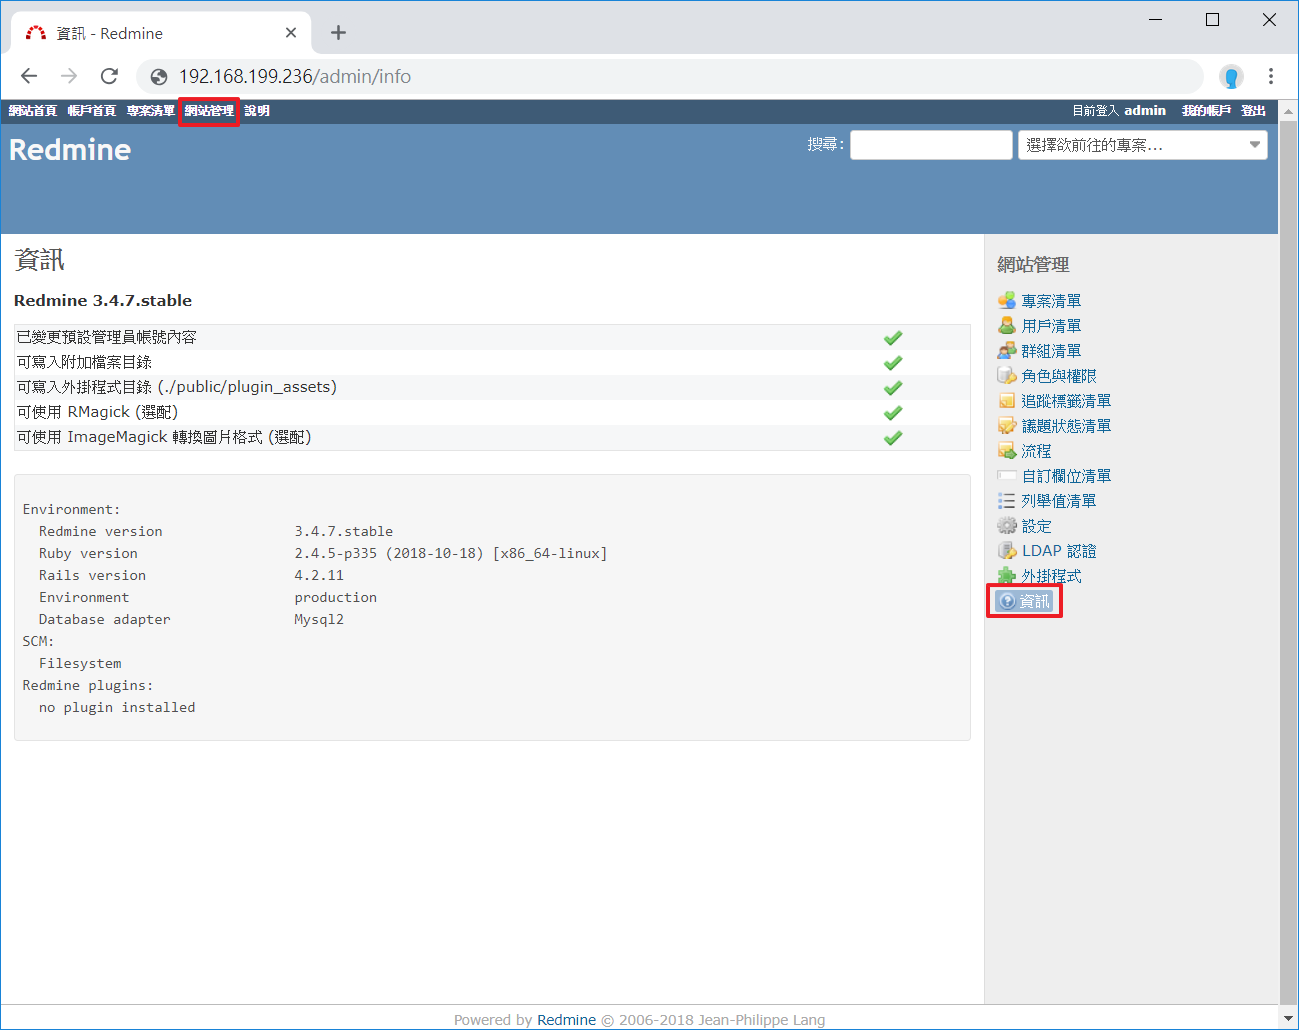
Task: Select the 資訊 - Redmine browser tab
Action: 161,33
